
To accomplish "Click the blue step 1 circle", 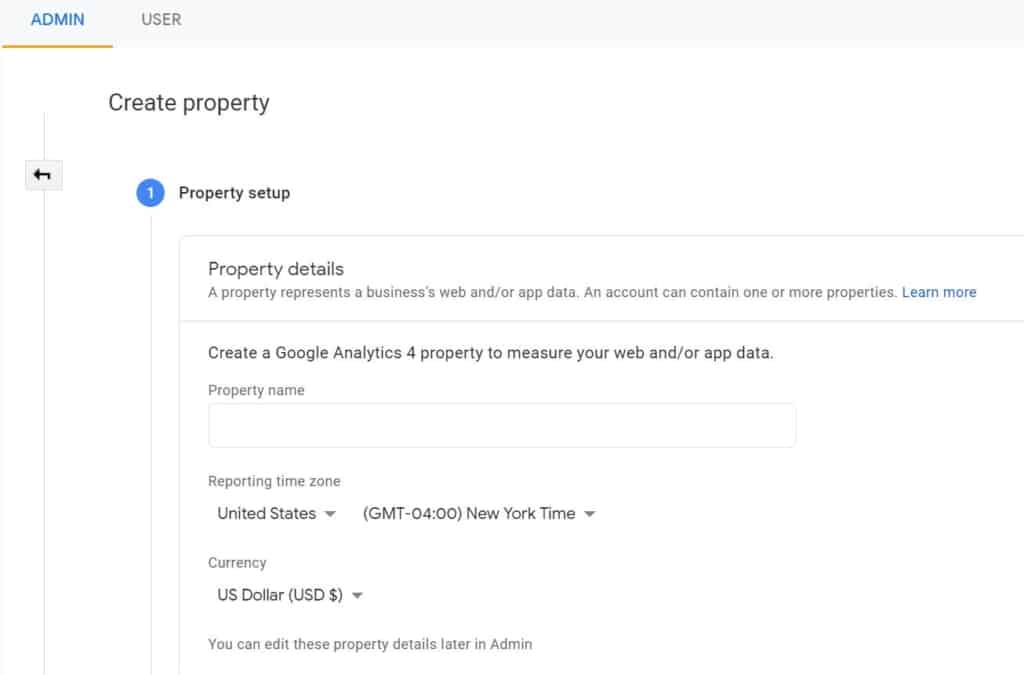I will [x=150, y=193].
